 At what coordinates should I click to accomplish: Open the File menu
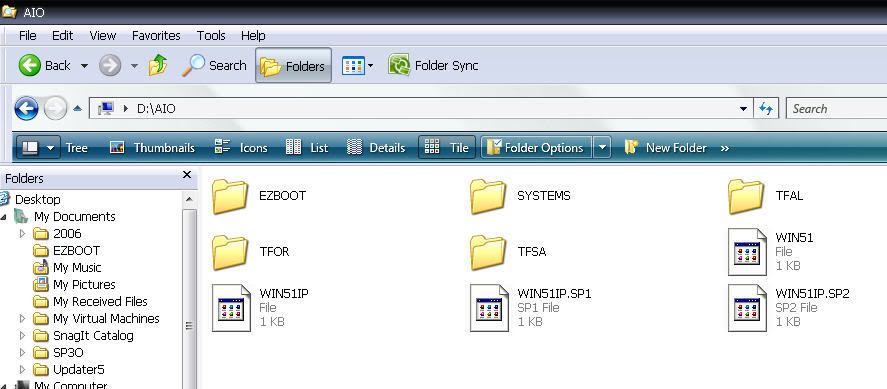[x=27, y=35]
